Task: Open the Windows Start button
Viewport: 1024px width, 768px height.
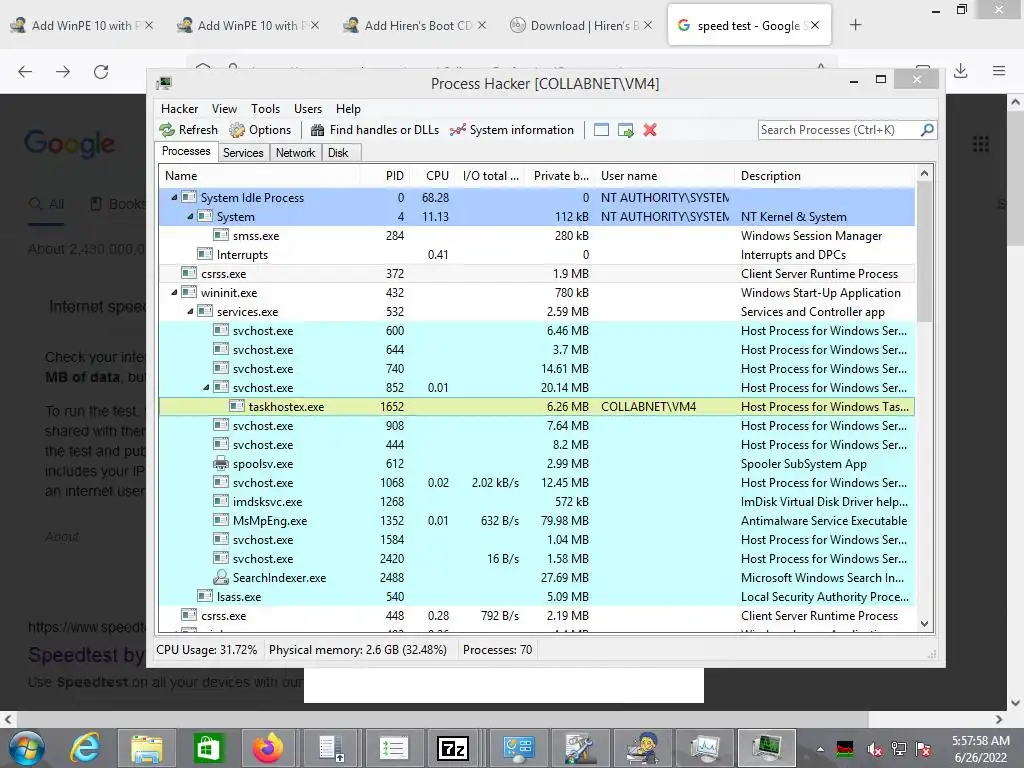Action: pos(27,748)
